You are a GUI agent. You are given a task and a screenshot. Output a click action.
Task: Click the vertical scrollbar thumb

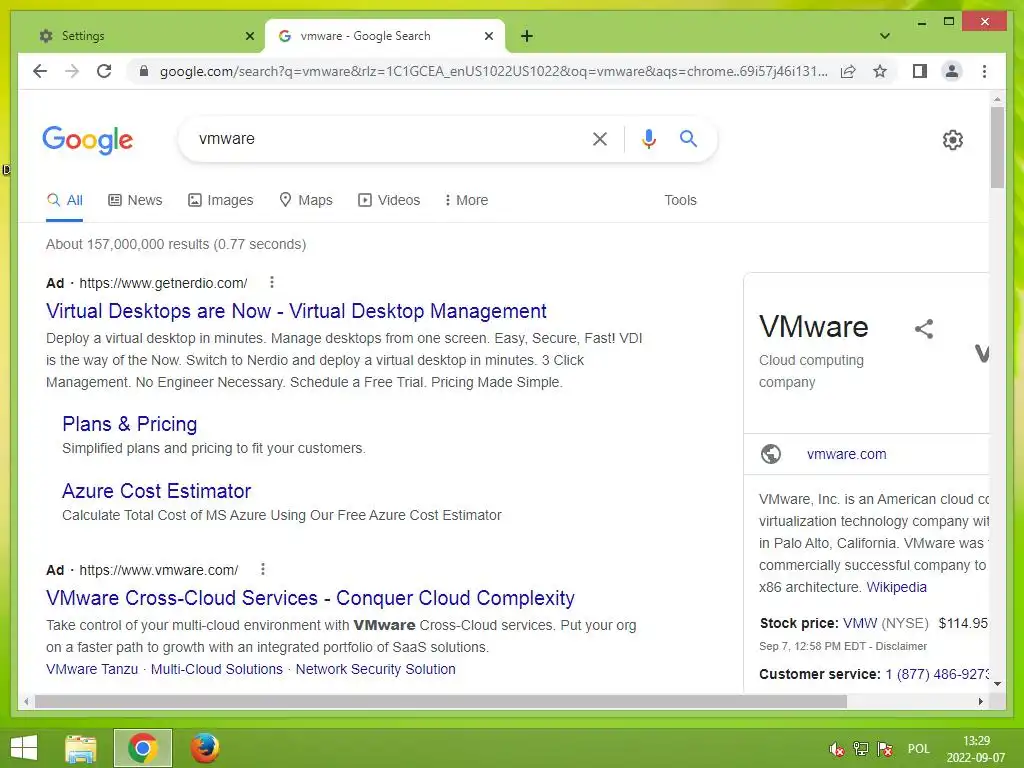pyautogui.click(x=997, y=147)
